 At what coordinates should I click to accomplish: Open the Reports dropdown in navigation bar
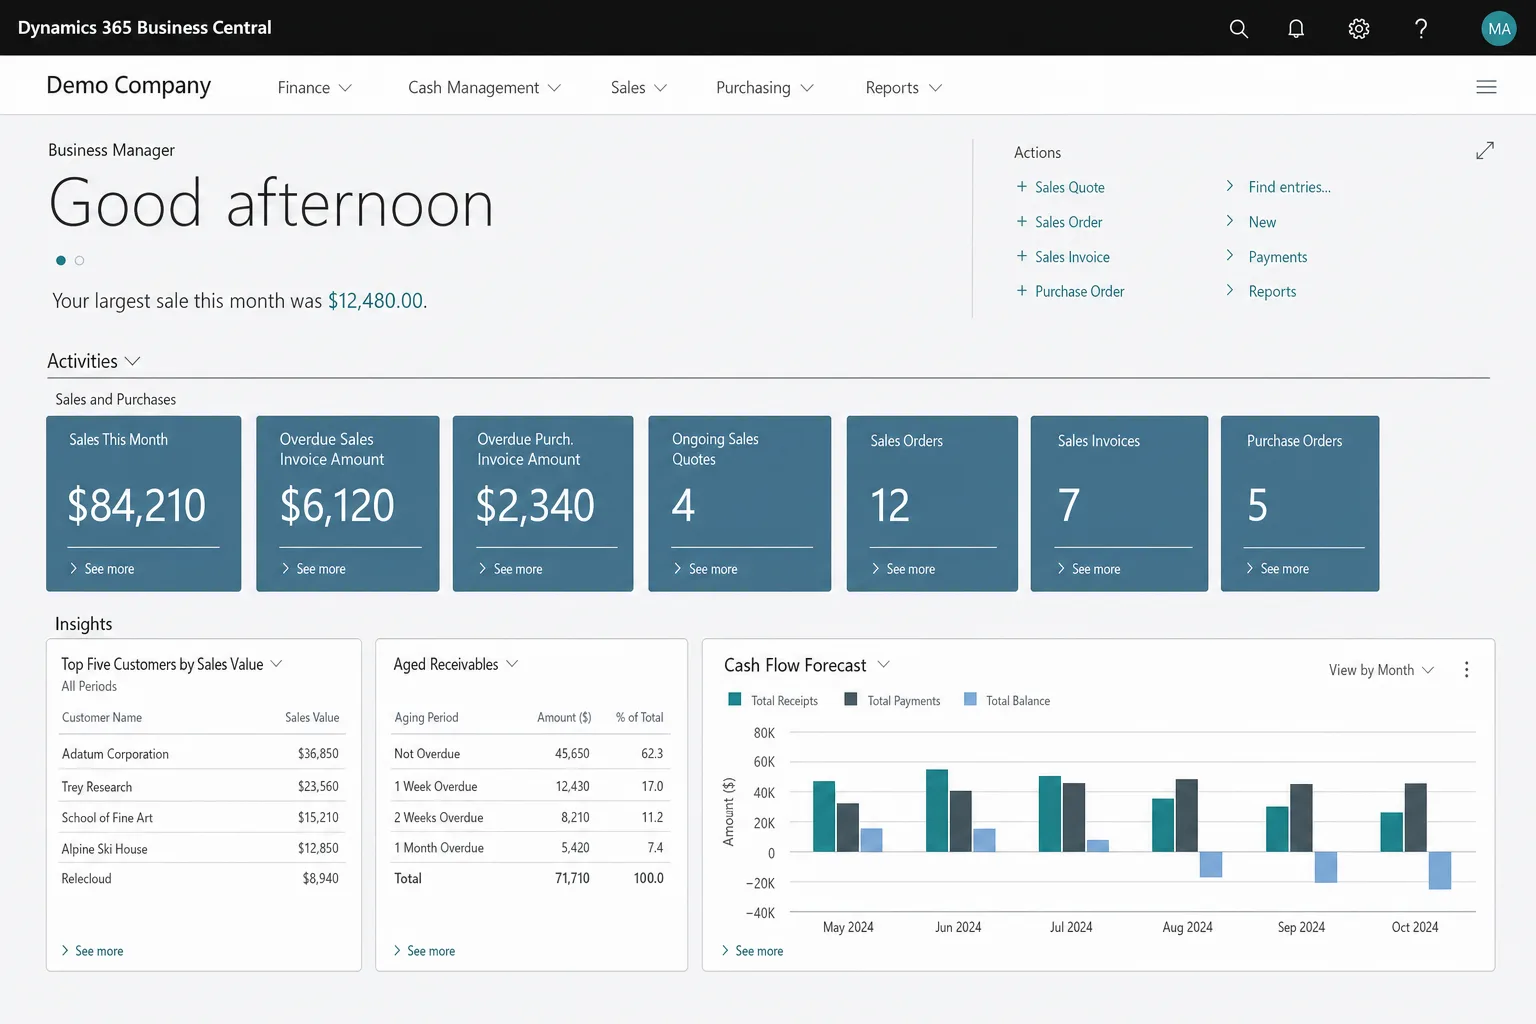(x=904, y=88)
